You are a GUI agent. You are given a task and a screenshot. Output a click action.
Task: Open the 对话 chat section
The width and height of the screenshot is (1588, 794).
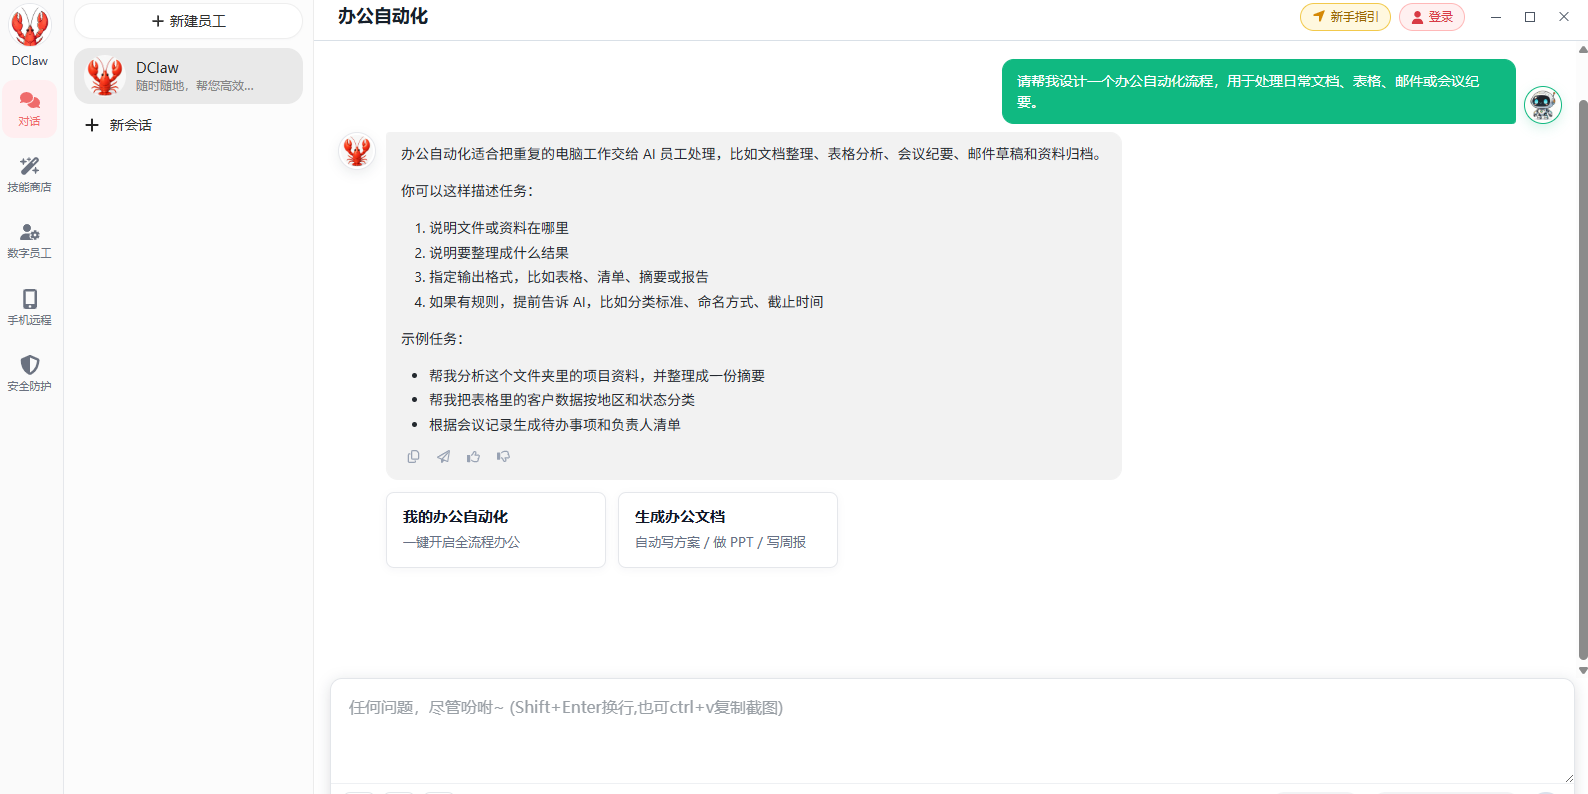point(29,109)
